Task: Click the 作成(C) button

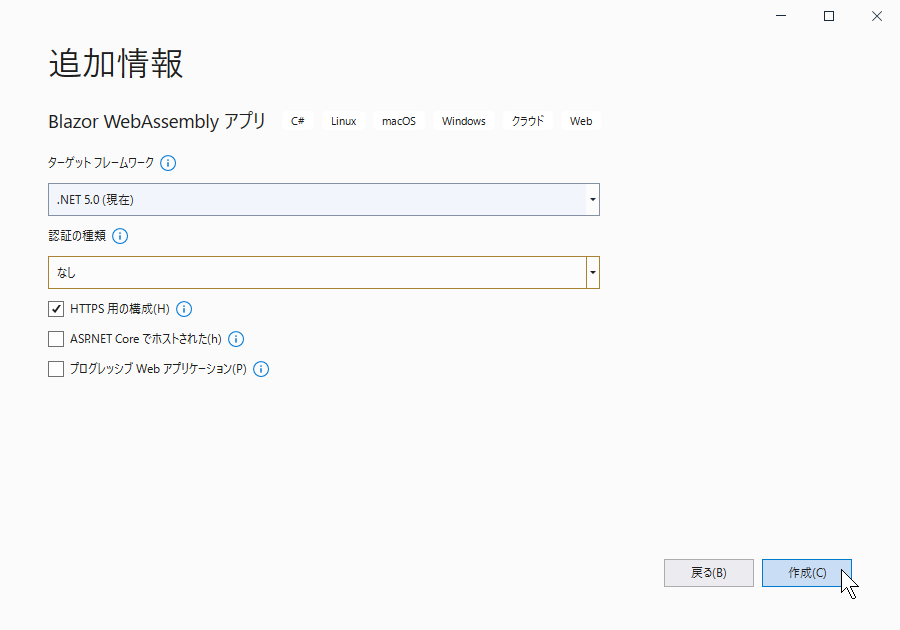Action: click(806, 573)
